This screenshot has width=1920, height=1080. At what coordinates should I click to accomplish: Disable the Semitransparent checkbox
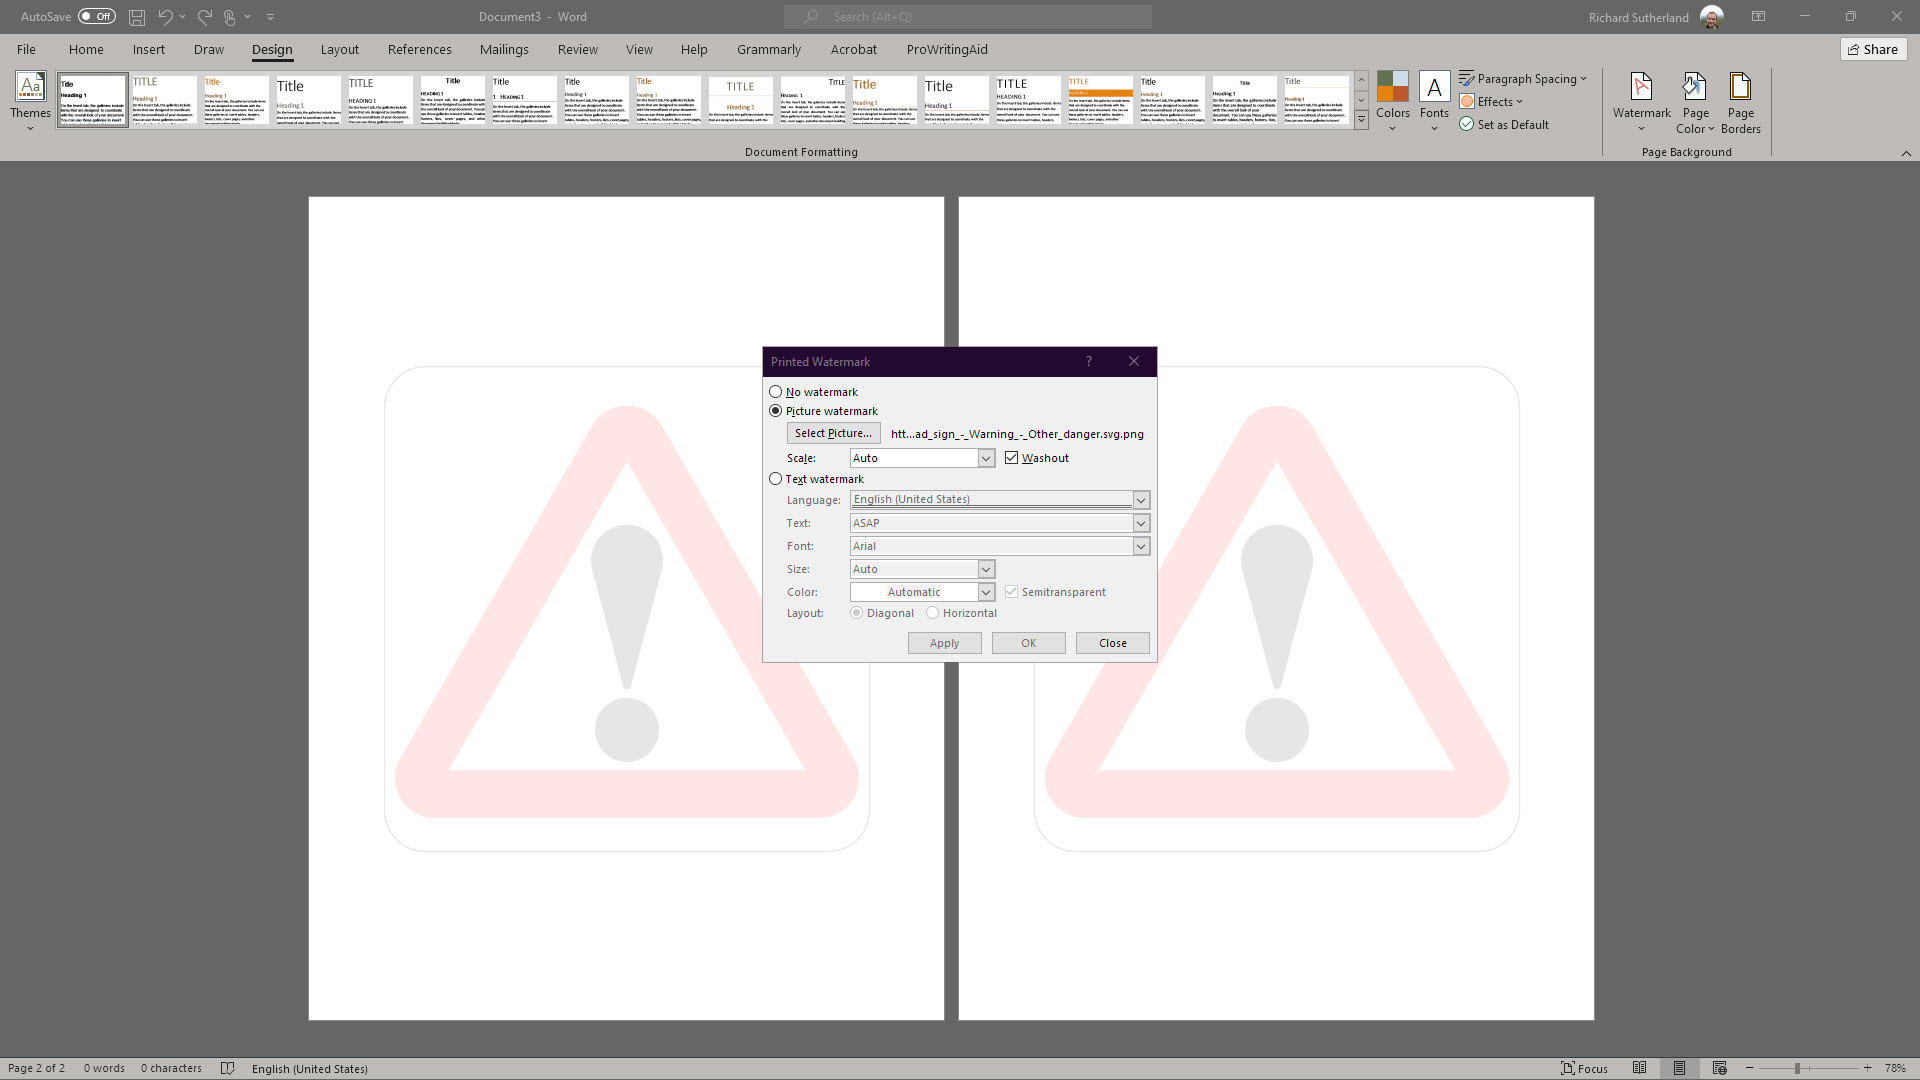click(x=1012, y=591)
